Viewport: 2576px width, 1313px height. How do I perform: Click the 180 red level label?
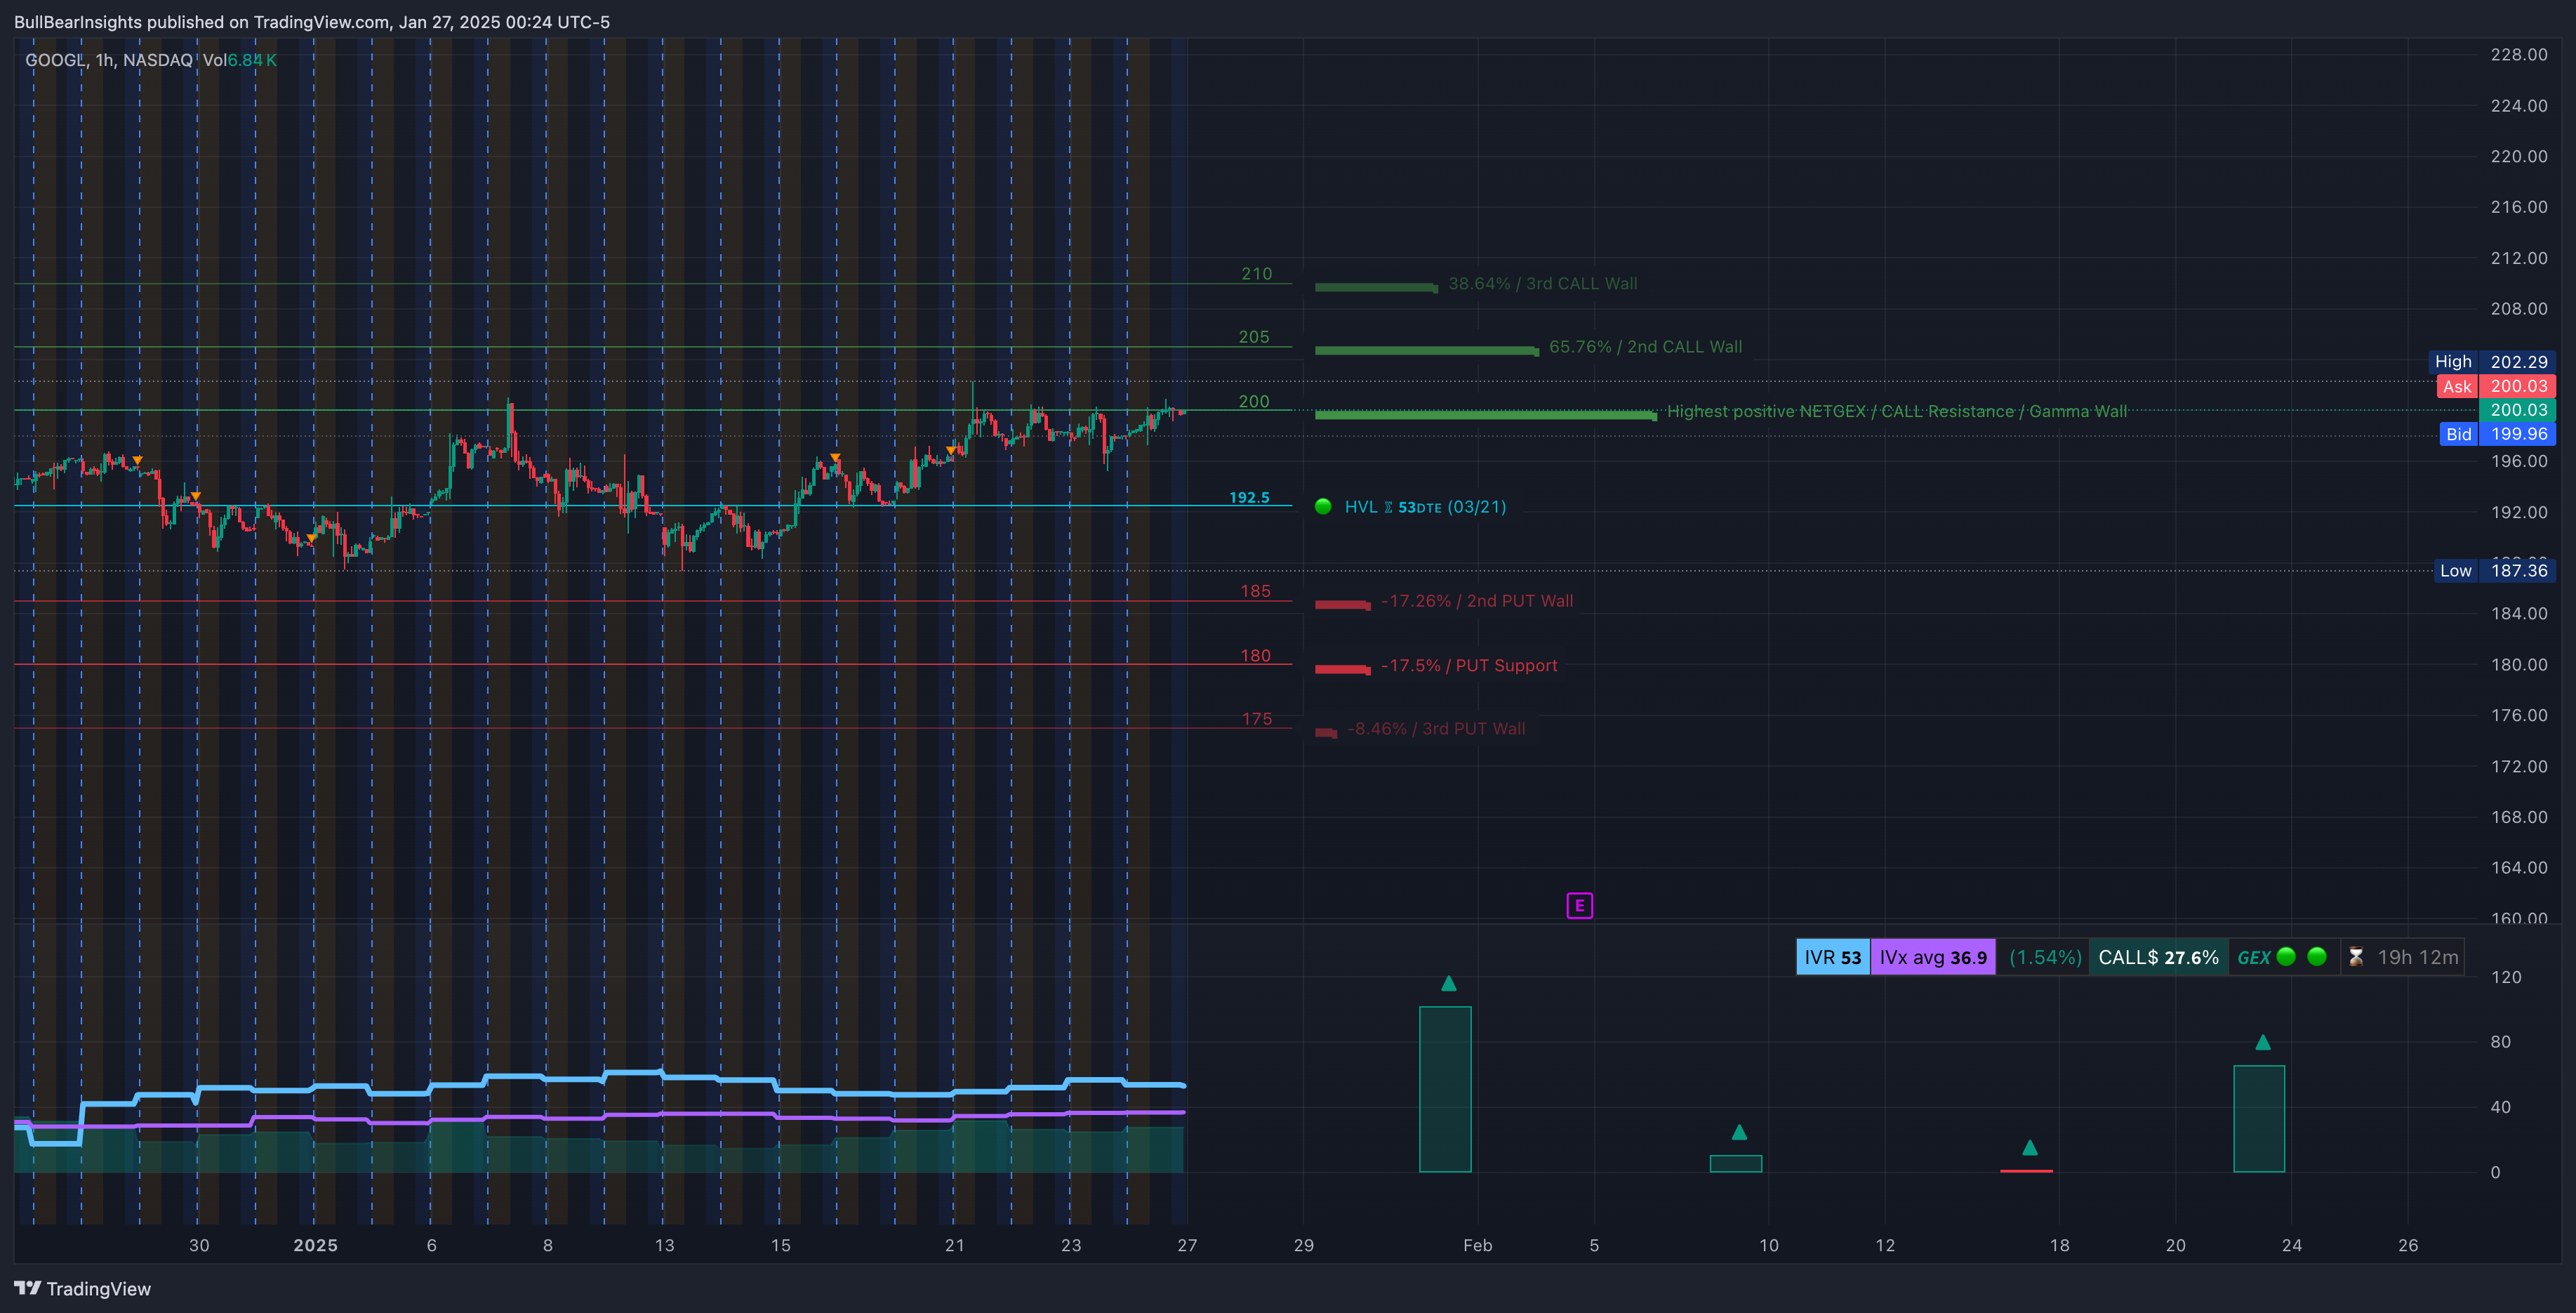(x=1255, y=656)
